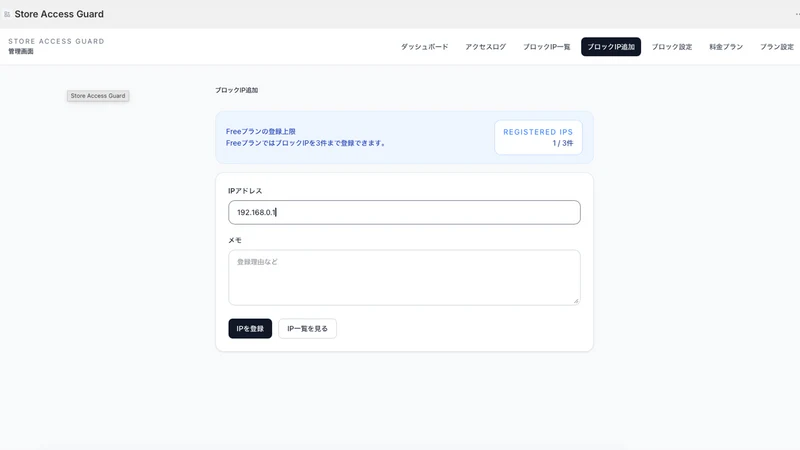This screenshot has height=450, width=800.
Task: Open the プラン設定 tab
Action: point(777,47)
